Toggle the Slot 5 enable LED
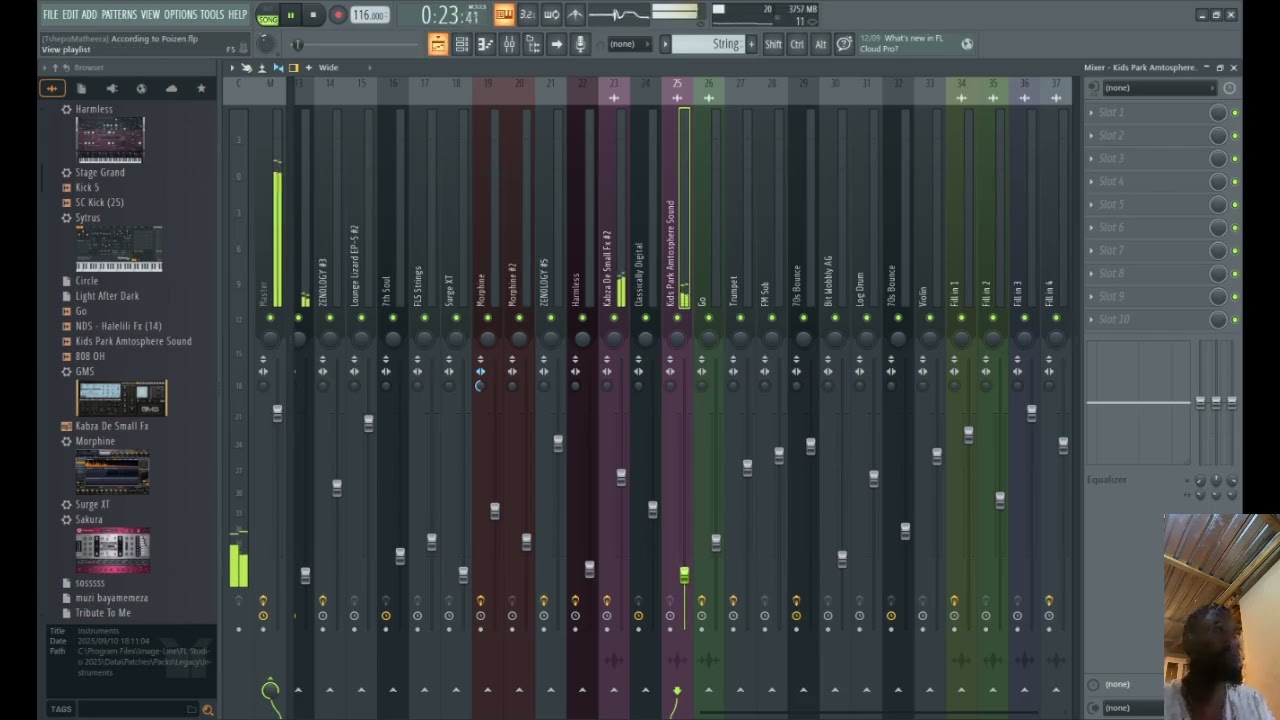Image resolution: width=1280 pixels, height=720 pixels. point(1235,205)
